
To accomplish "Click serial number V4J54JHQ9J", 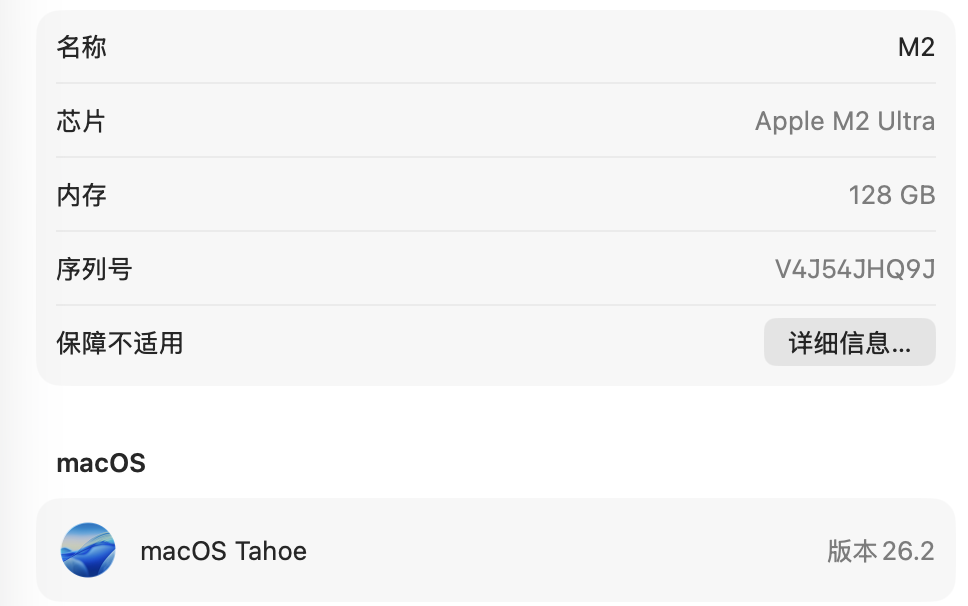I will [855, 269].
